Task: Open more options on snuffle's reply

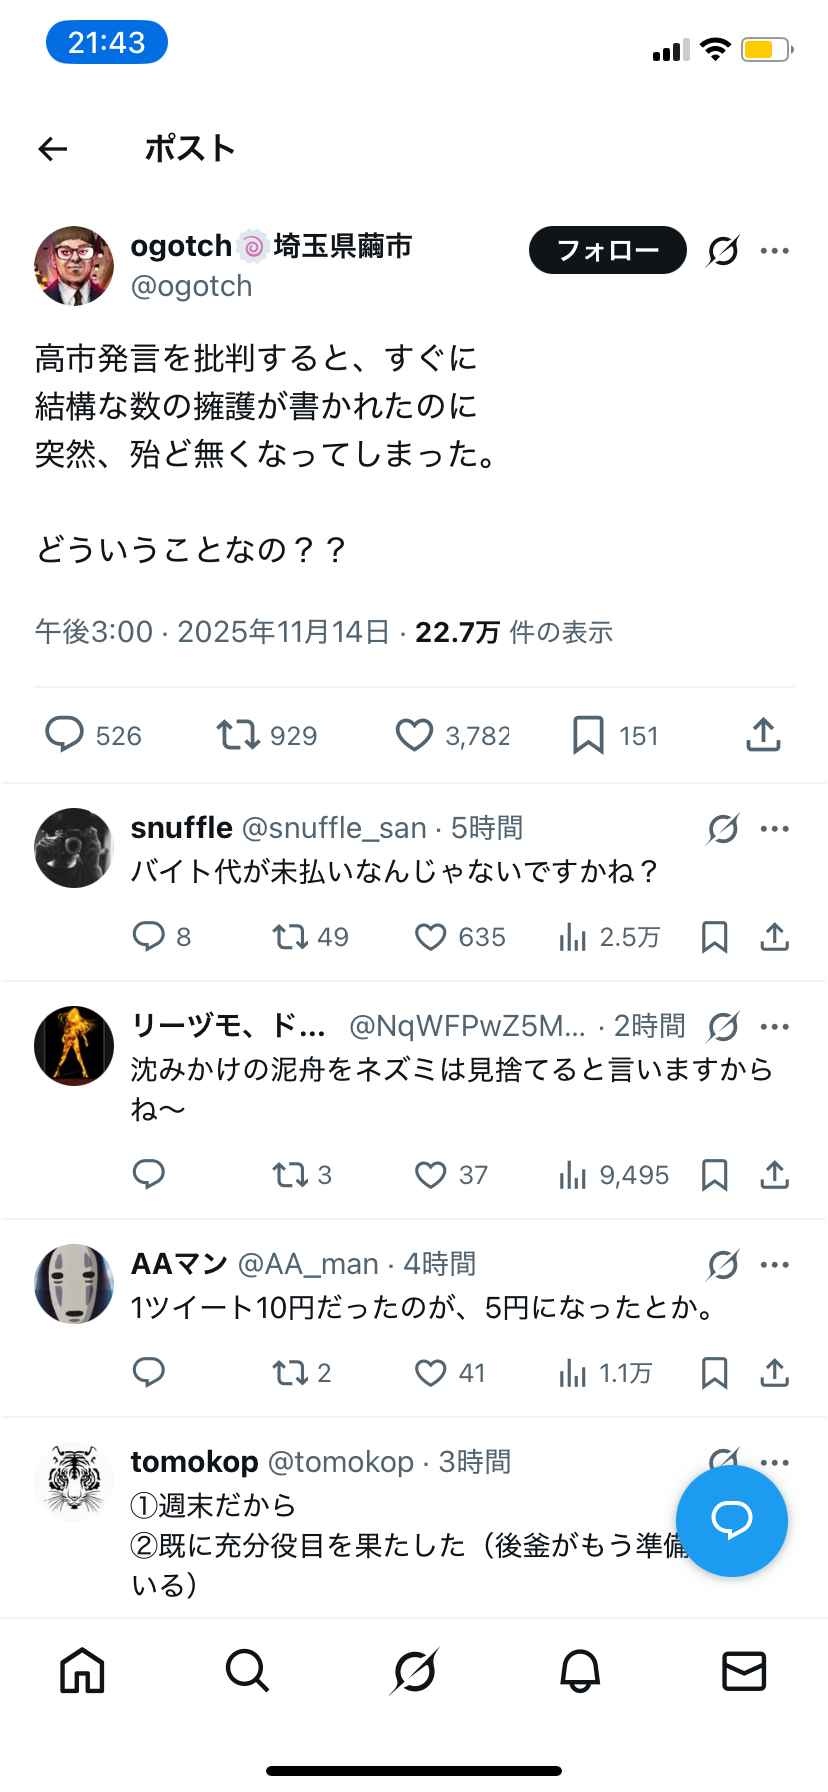Action: pyautogui.click(x=775, y=828)
